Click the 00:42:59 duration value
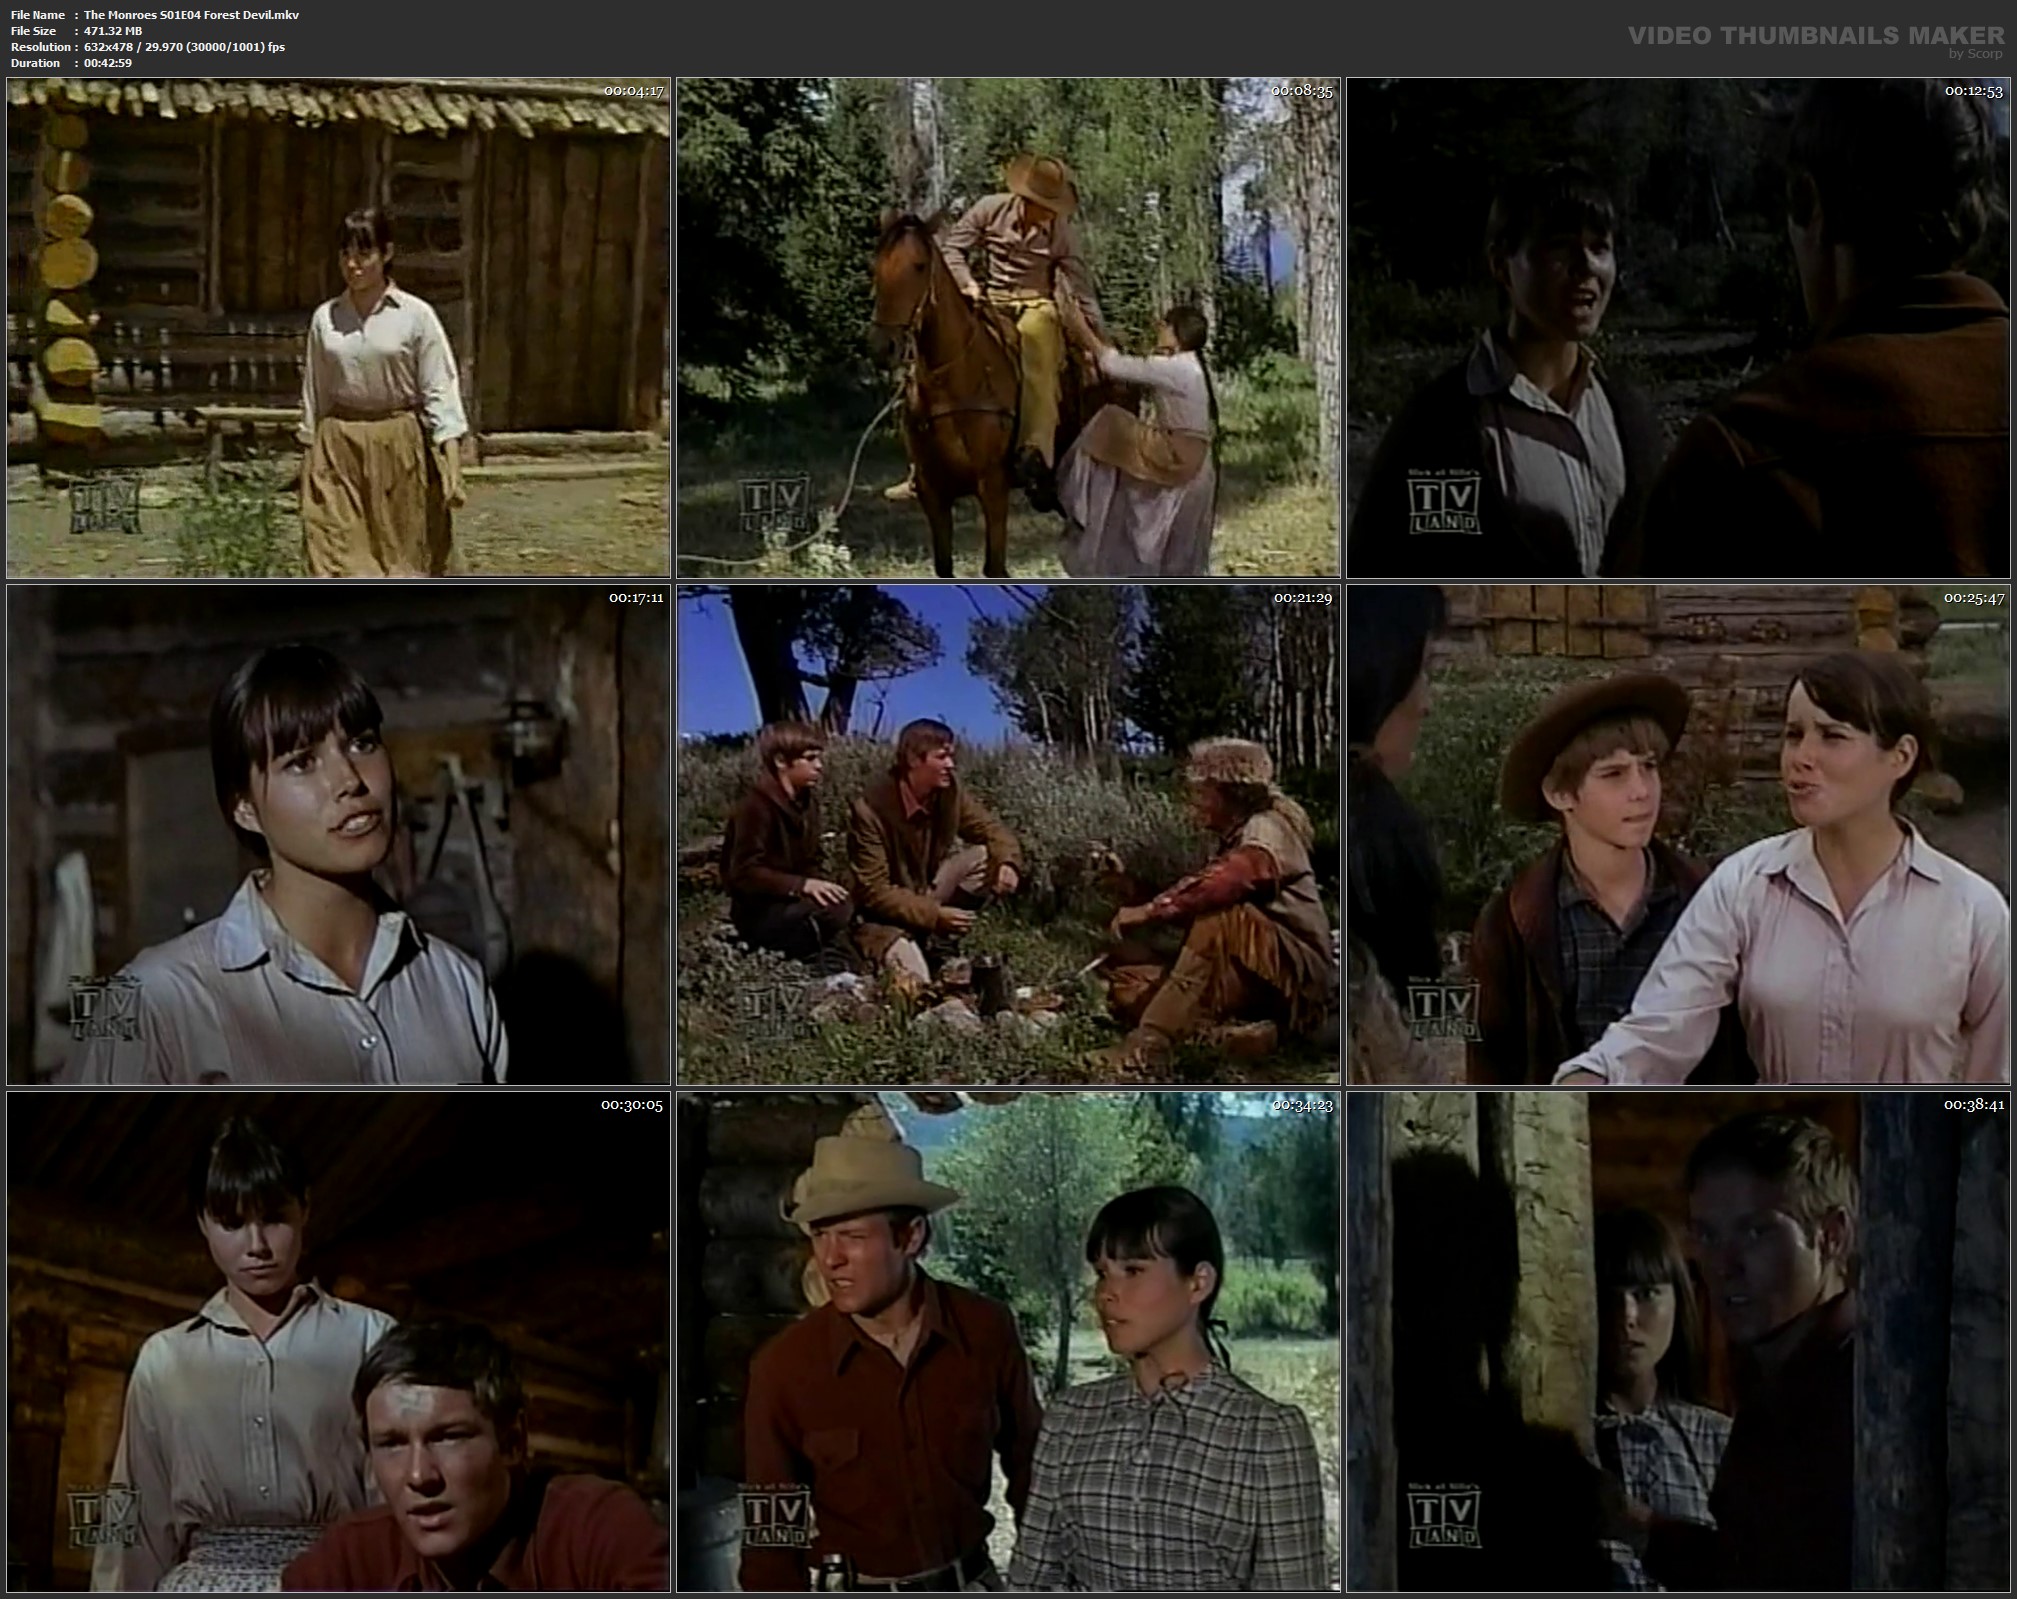This screenshot has height=1599, width=2017. coord(108,63)
